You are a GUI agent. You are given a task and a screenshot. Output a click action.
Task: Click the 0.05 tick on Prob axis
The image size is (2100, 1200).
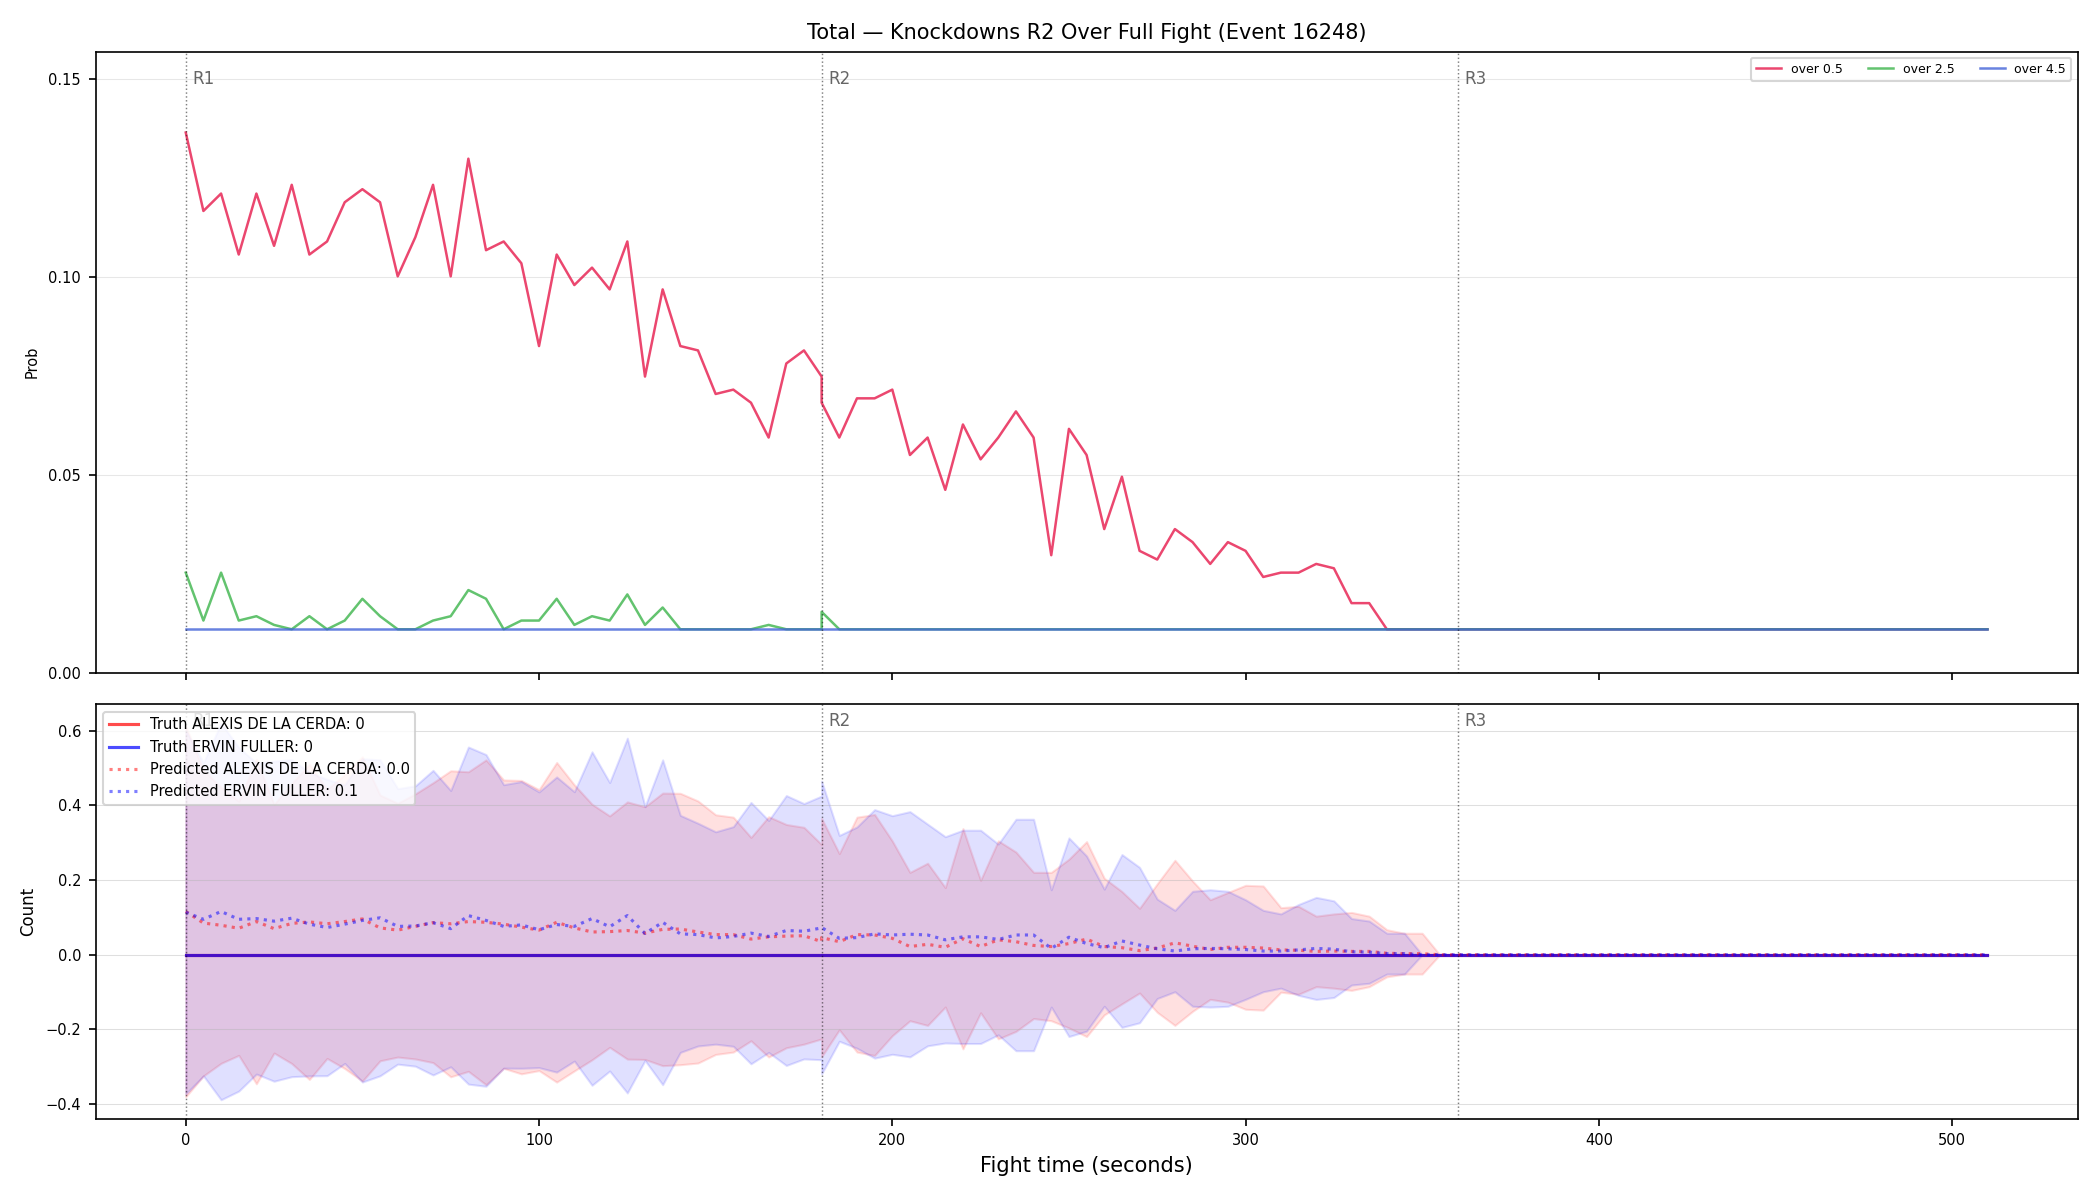point(66,476)
